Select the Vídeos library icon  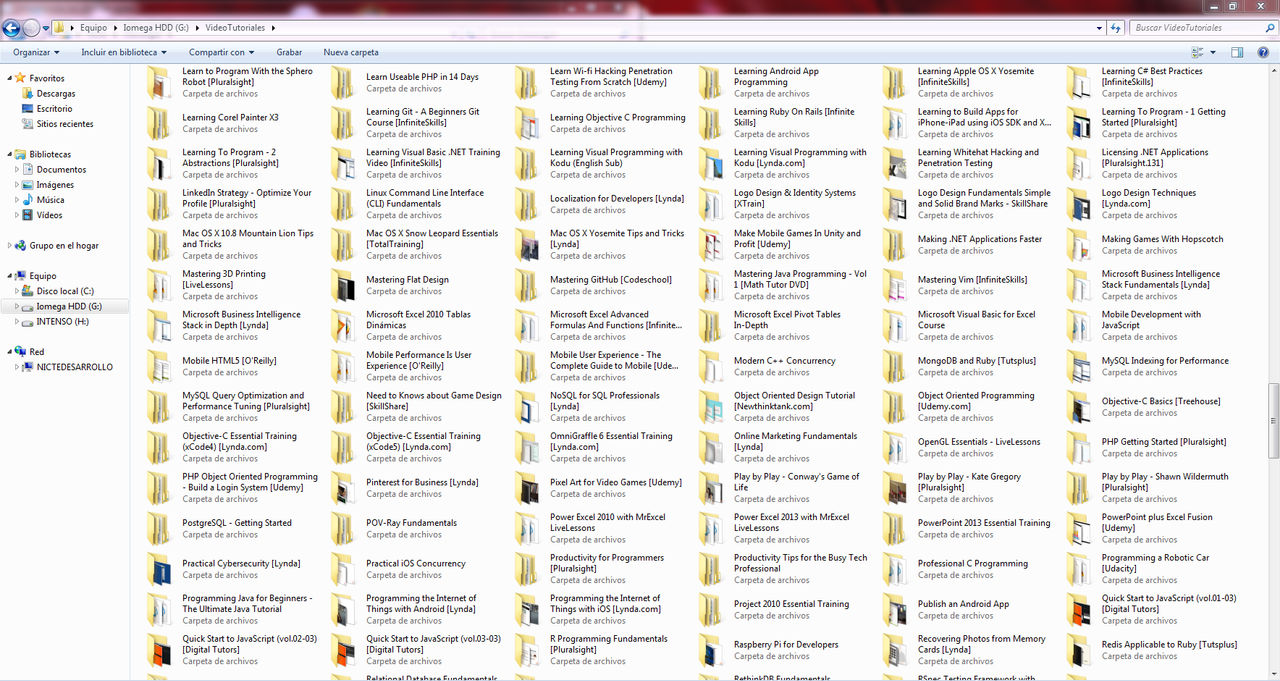click(x=28, y=215)
